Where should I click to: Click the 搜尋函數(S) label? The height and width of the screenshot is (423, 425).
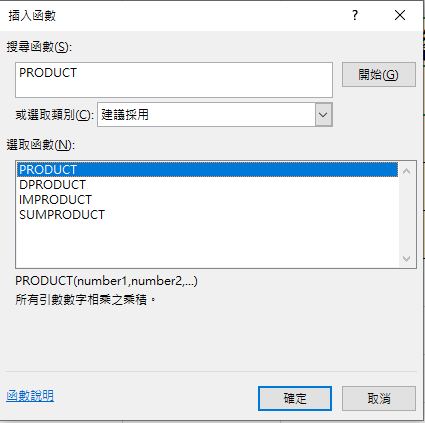pos(39,47)
